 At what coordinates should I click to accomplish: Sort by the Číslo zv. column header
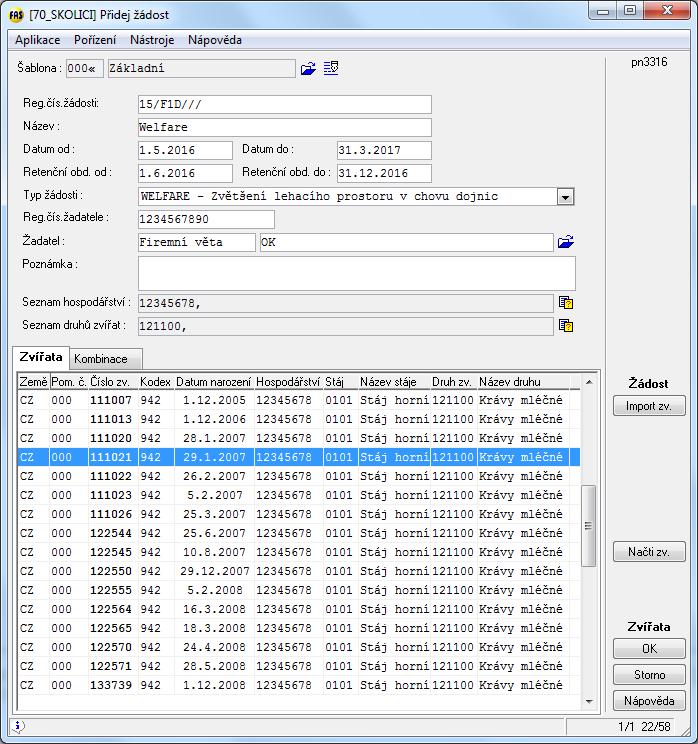coord(112,382)
